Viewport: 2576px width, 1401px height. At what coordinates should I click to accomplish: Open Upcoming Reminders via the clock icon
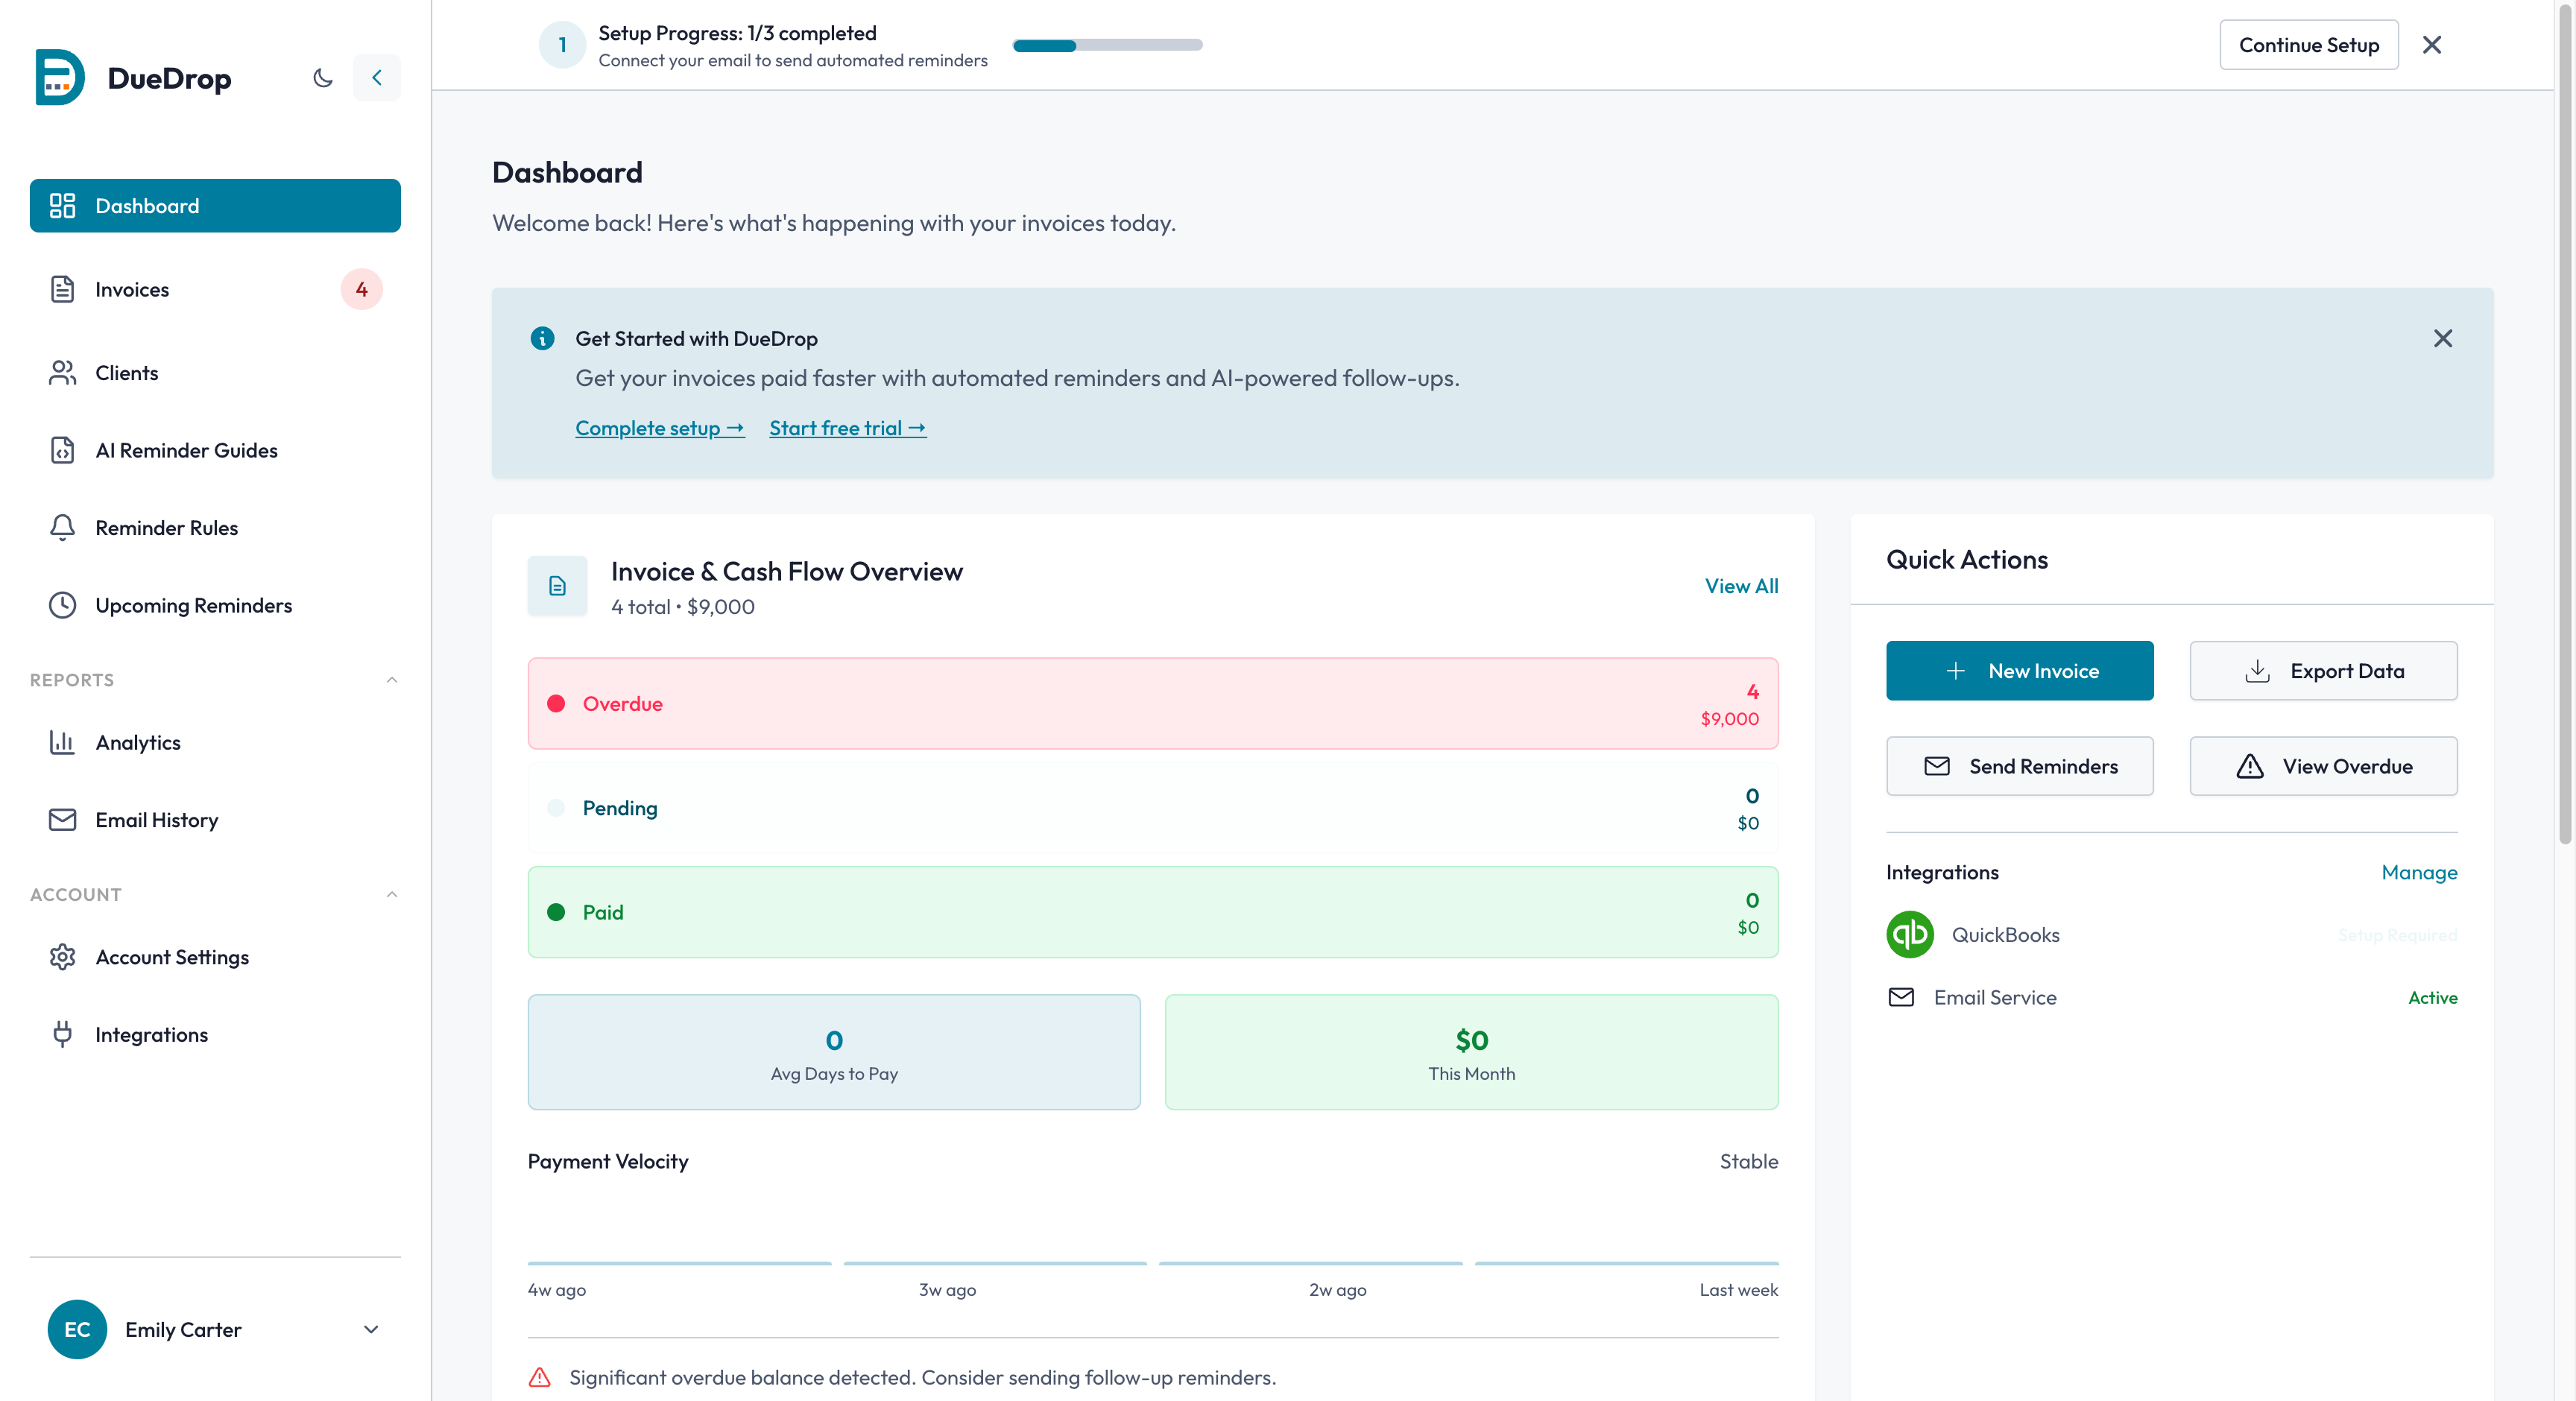pos(62,605)
